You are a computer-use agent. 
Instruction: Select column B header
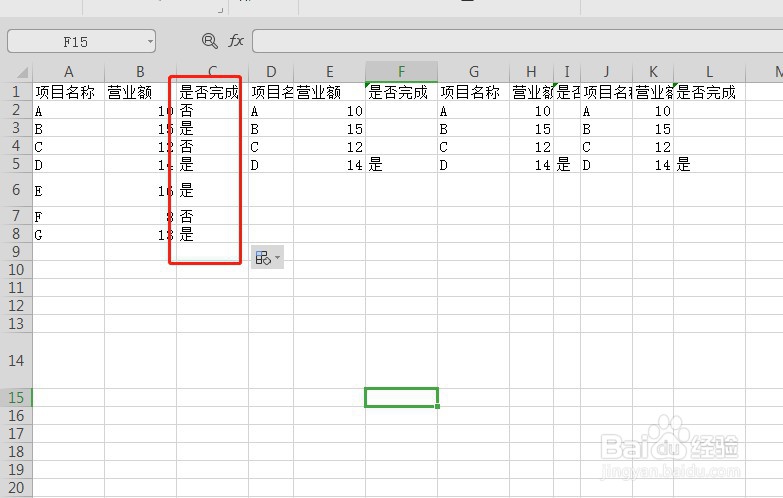click(x=140, y=72)
